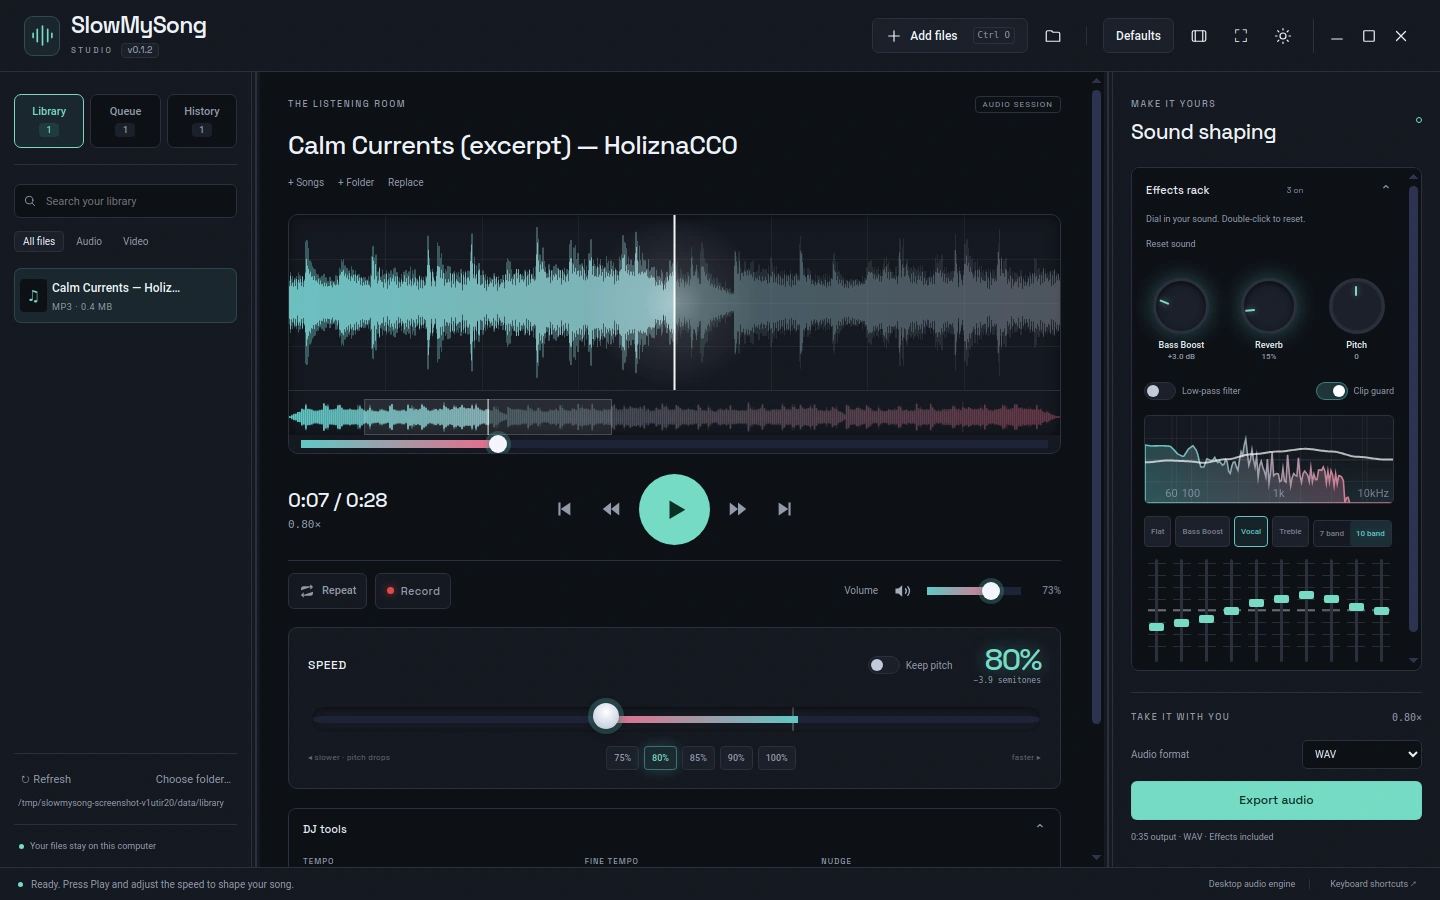Image resolution: width=1440 pixels, height=900 pixels.
Task: Disable the Clip guard switch
Action: point(1331,391)
